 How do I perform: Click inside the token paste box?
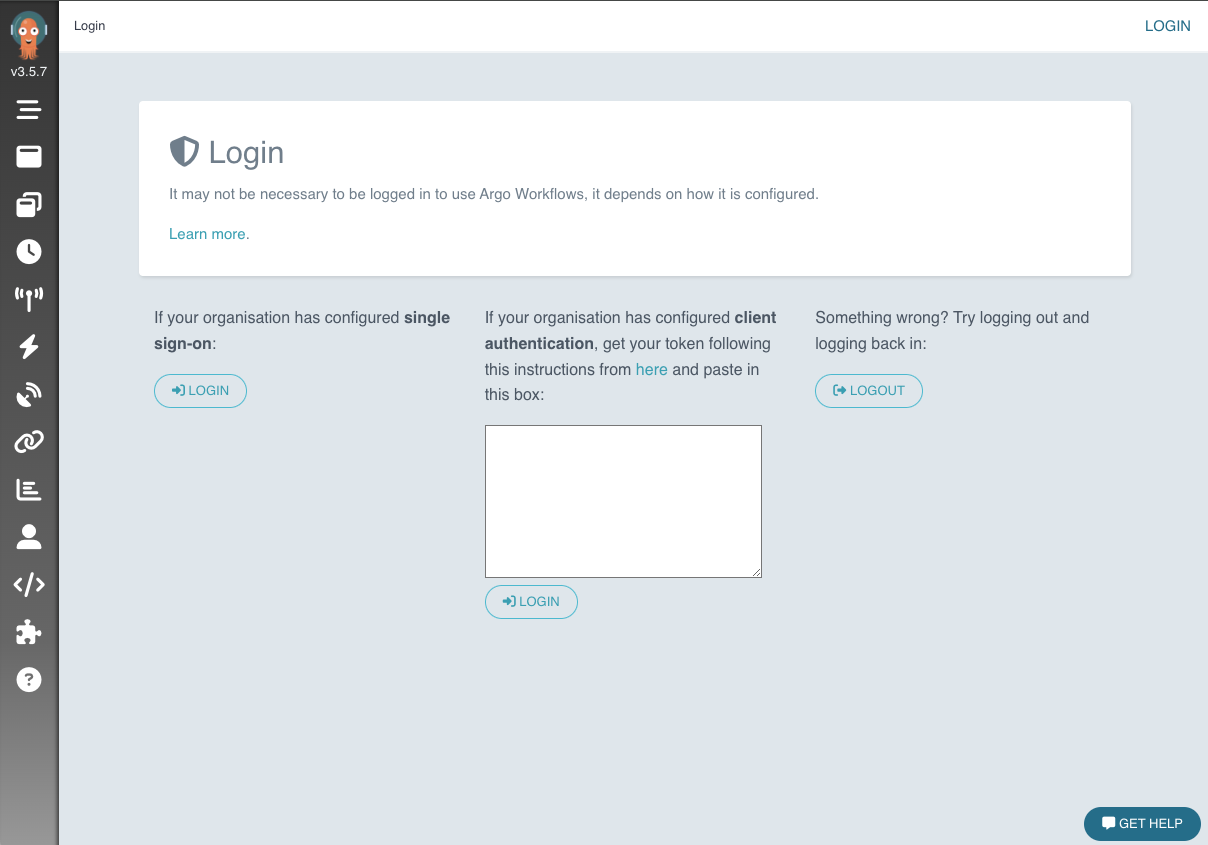click(622, 500)
